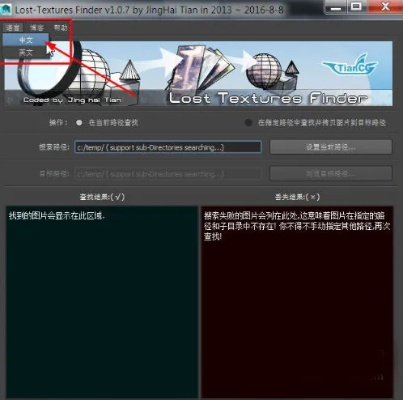Close the Lost-Textures Finder window

click(385, 7)
